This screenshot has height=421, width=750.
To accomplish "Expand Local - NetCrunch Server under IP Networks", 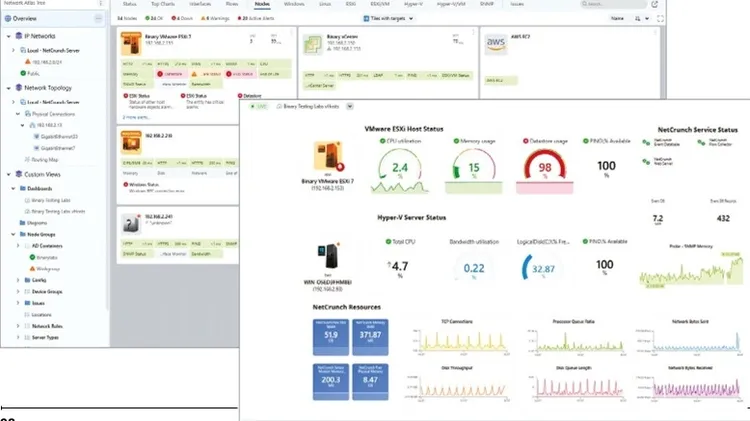I will [13, 50].
